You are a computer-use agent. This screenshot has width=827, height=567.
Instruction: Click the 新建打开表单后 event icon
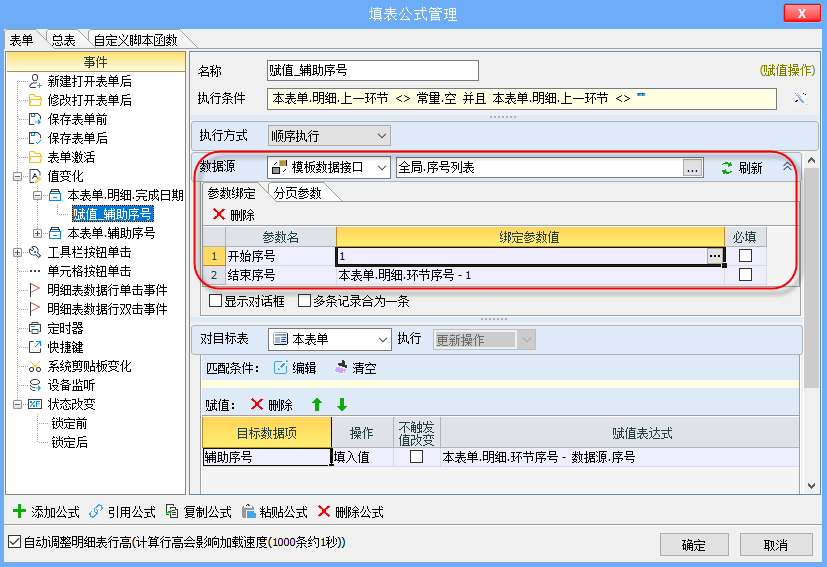tap(35, 81)
